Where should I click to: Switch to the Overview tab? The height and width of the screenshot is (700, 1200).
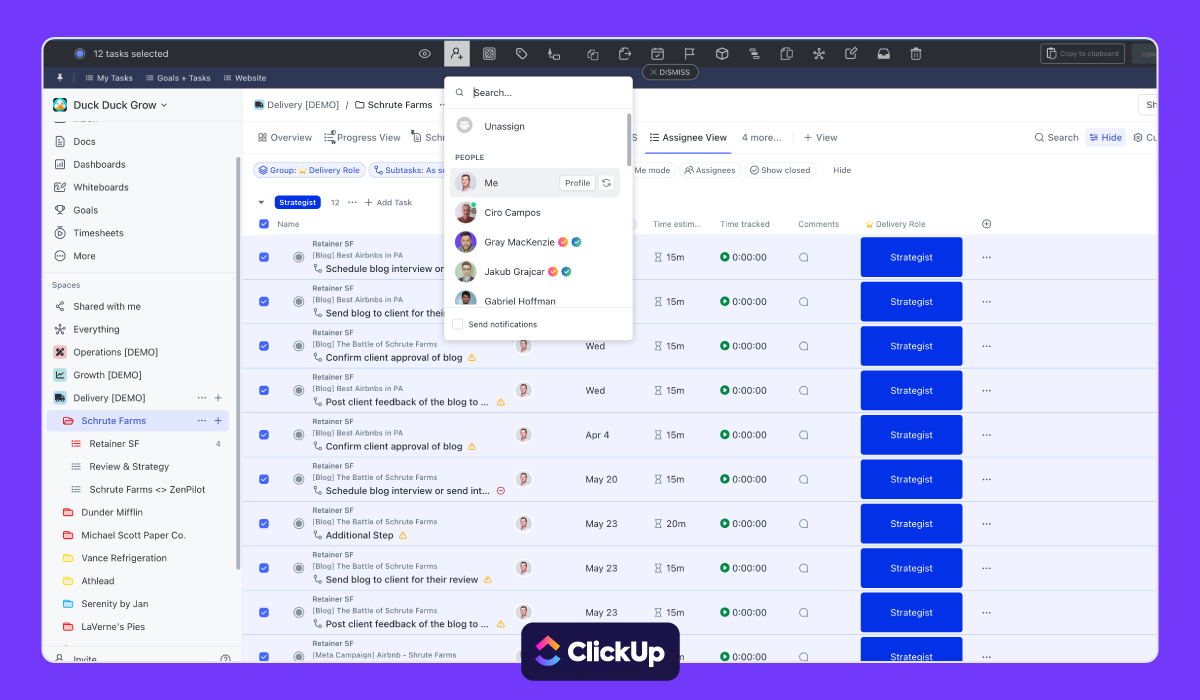coord(284,137)
